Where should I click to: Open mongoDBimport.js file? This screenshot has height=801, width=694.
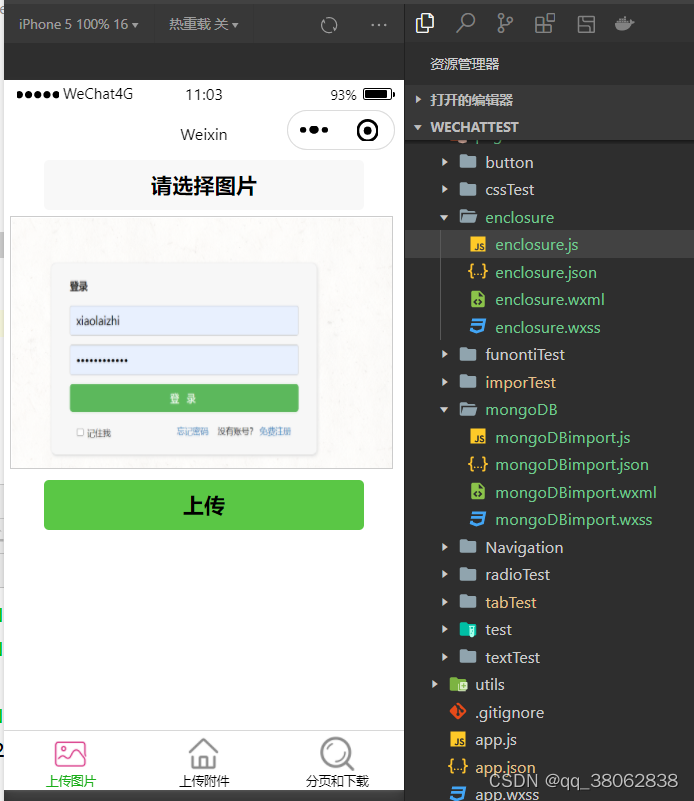pyautogui.click(x=549, y=437)
